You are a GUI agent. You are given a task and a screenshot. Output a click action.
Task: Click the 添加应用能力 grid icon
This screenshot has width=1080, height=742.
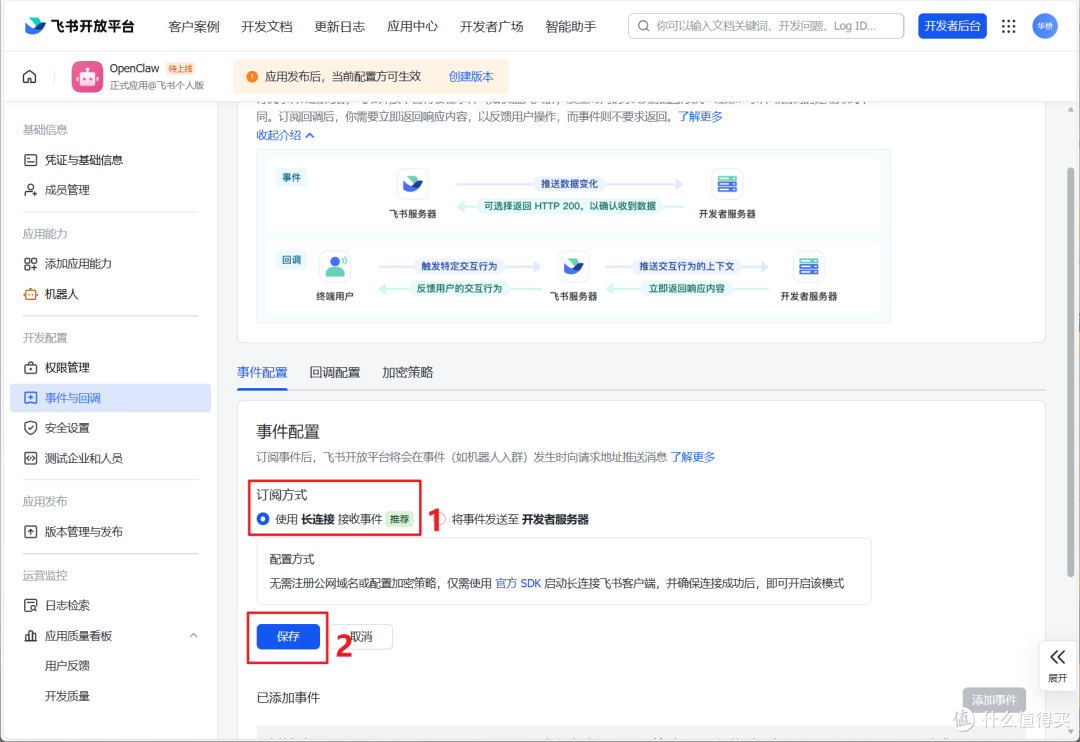30,264
